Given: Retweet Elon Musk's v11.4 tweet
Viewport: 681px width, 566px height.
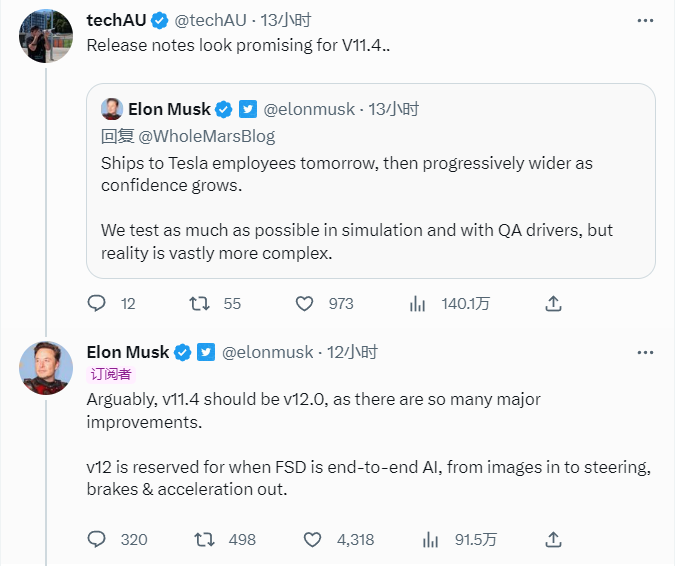Looking at the screenshot, I should click(x=204, y=539).
